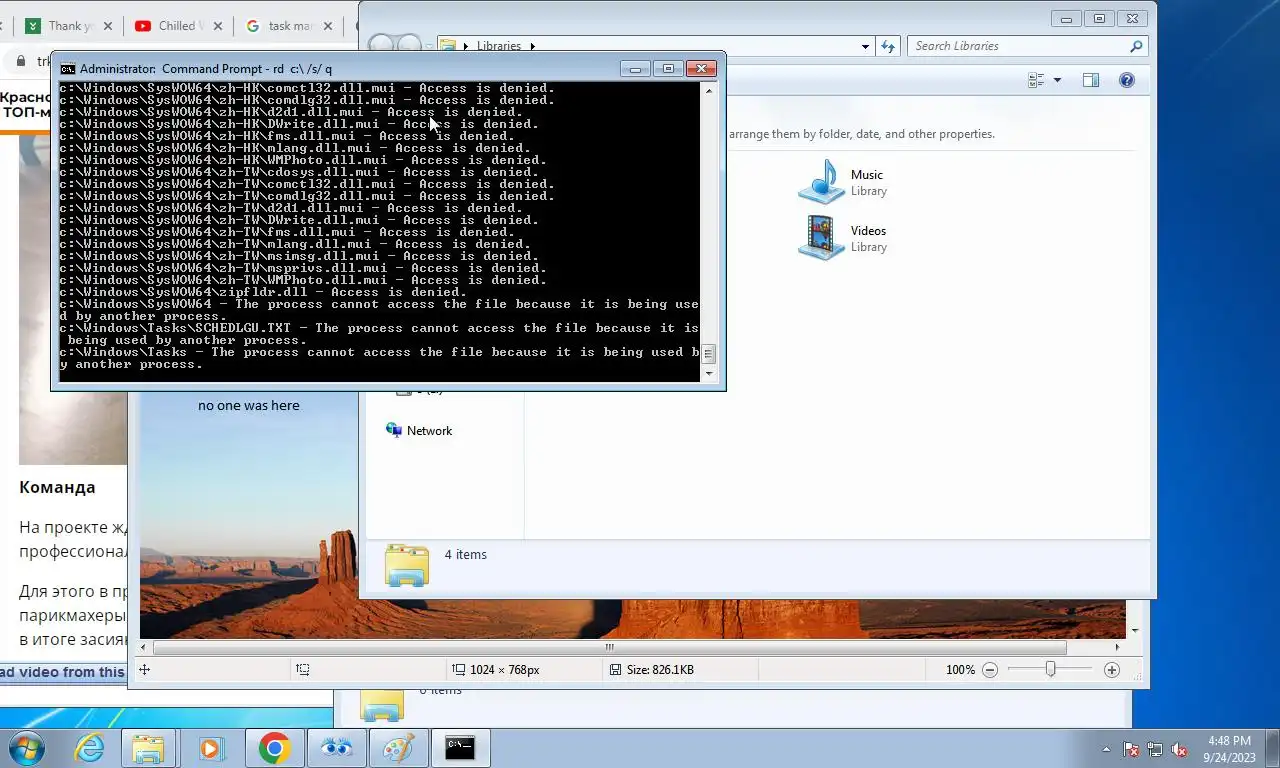Screen dimensions: 1280x768
Task: Click the 'Size: 826.1KB' status text
Action: tap(660, 670)
